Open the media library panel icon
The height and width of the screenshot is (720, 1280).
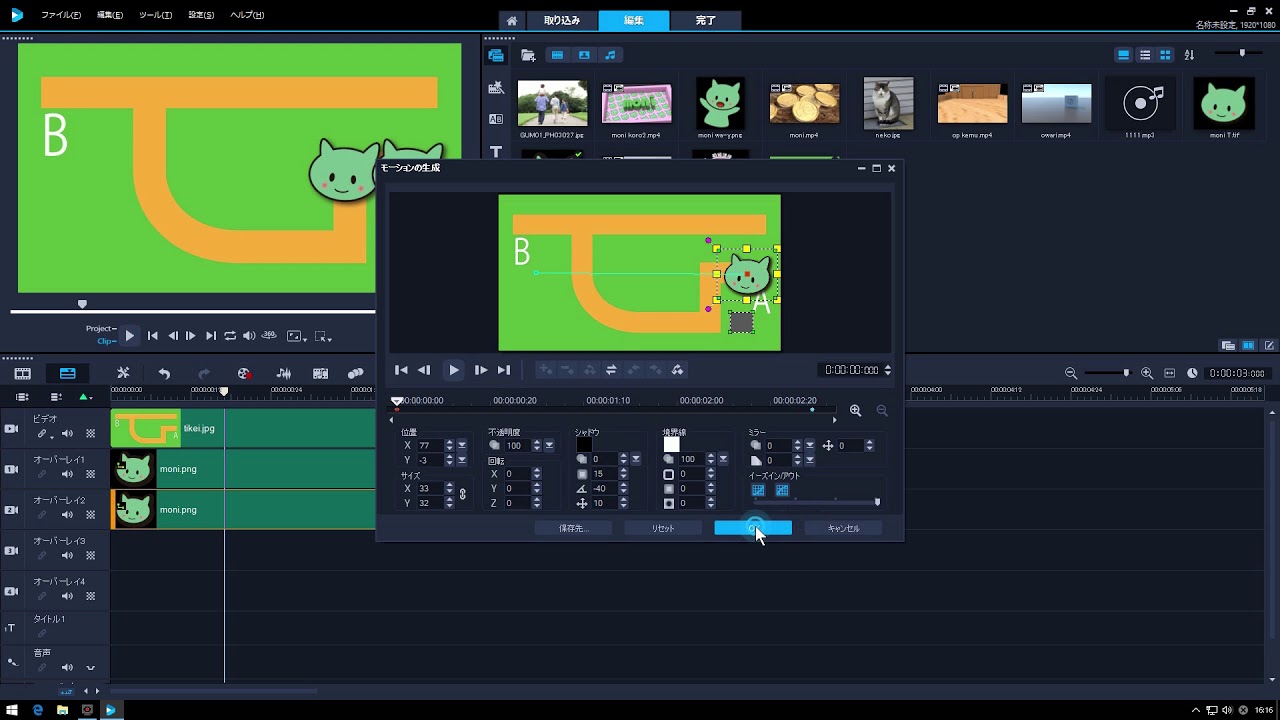(x=496, y=55)
